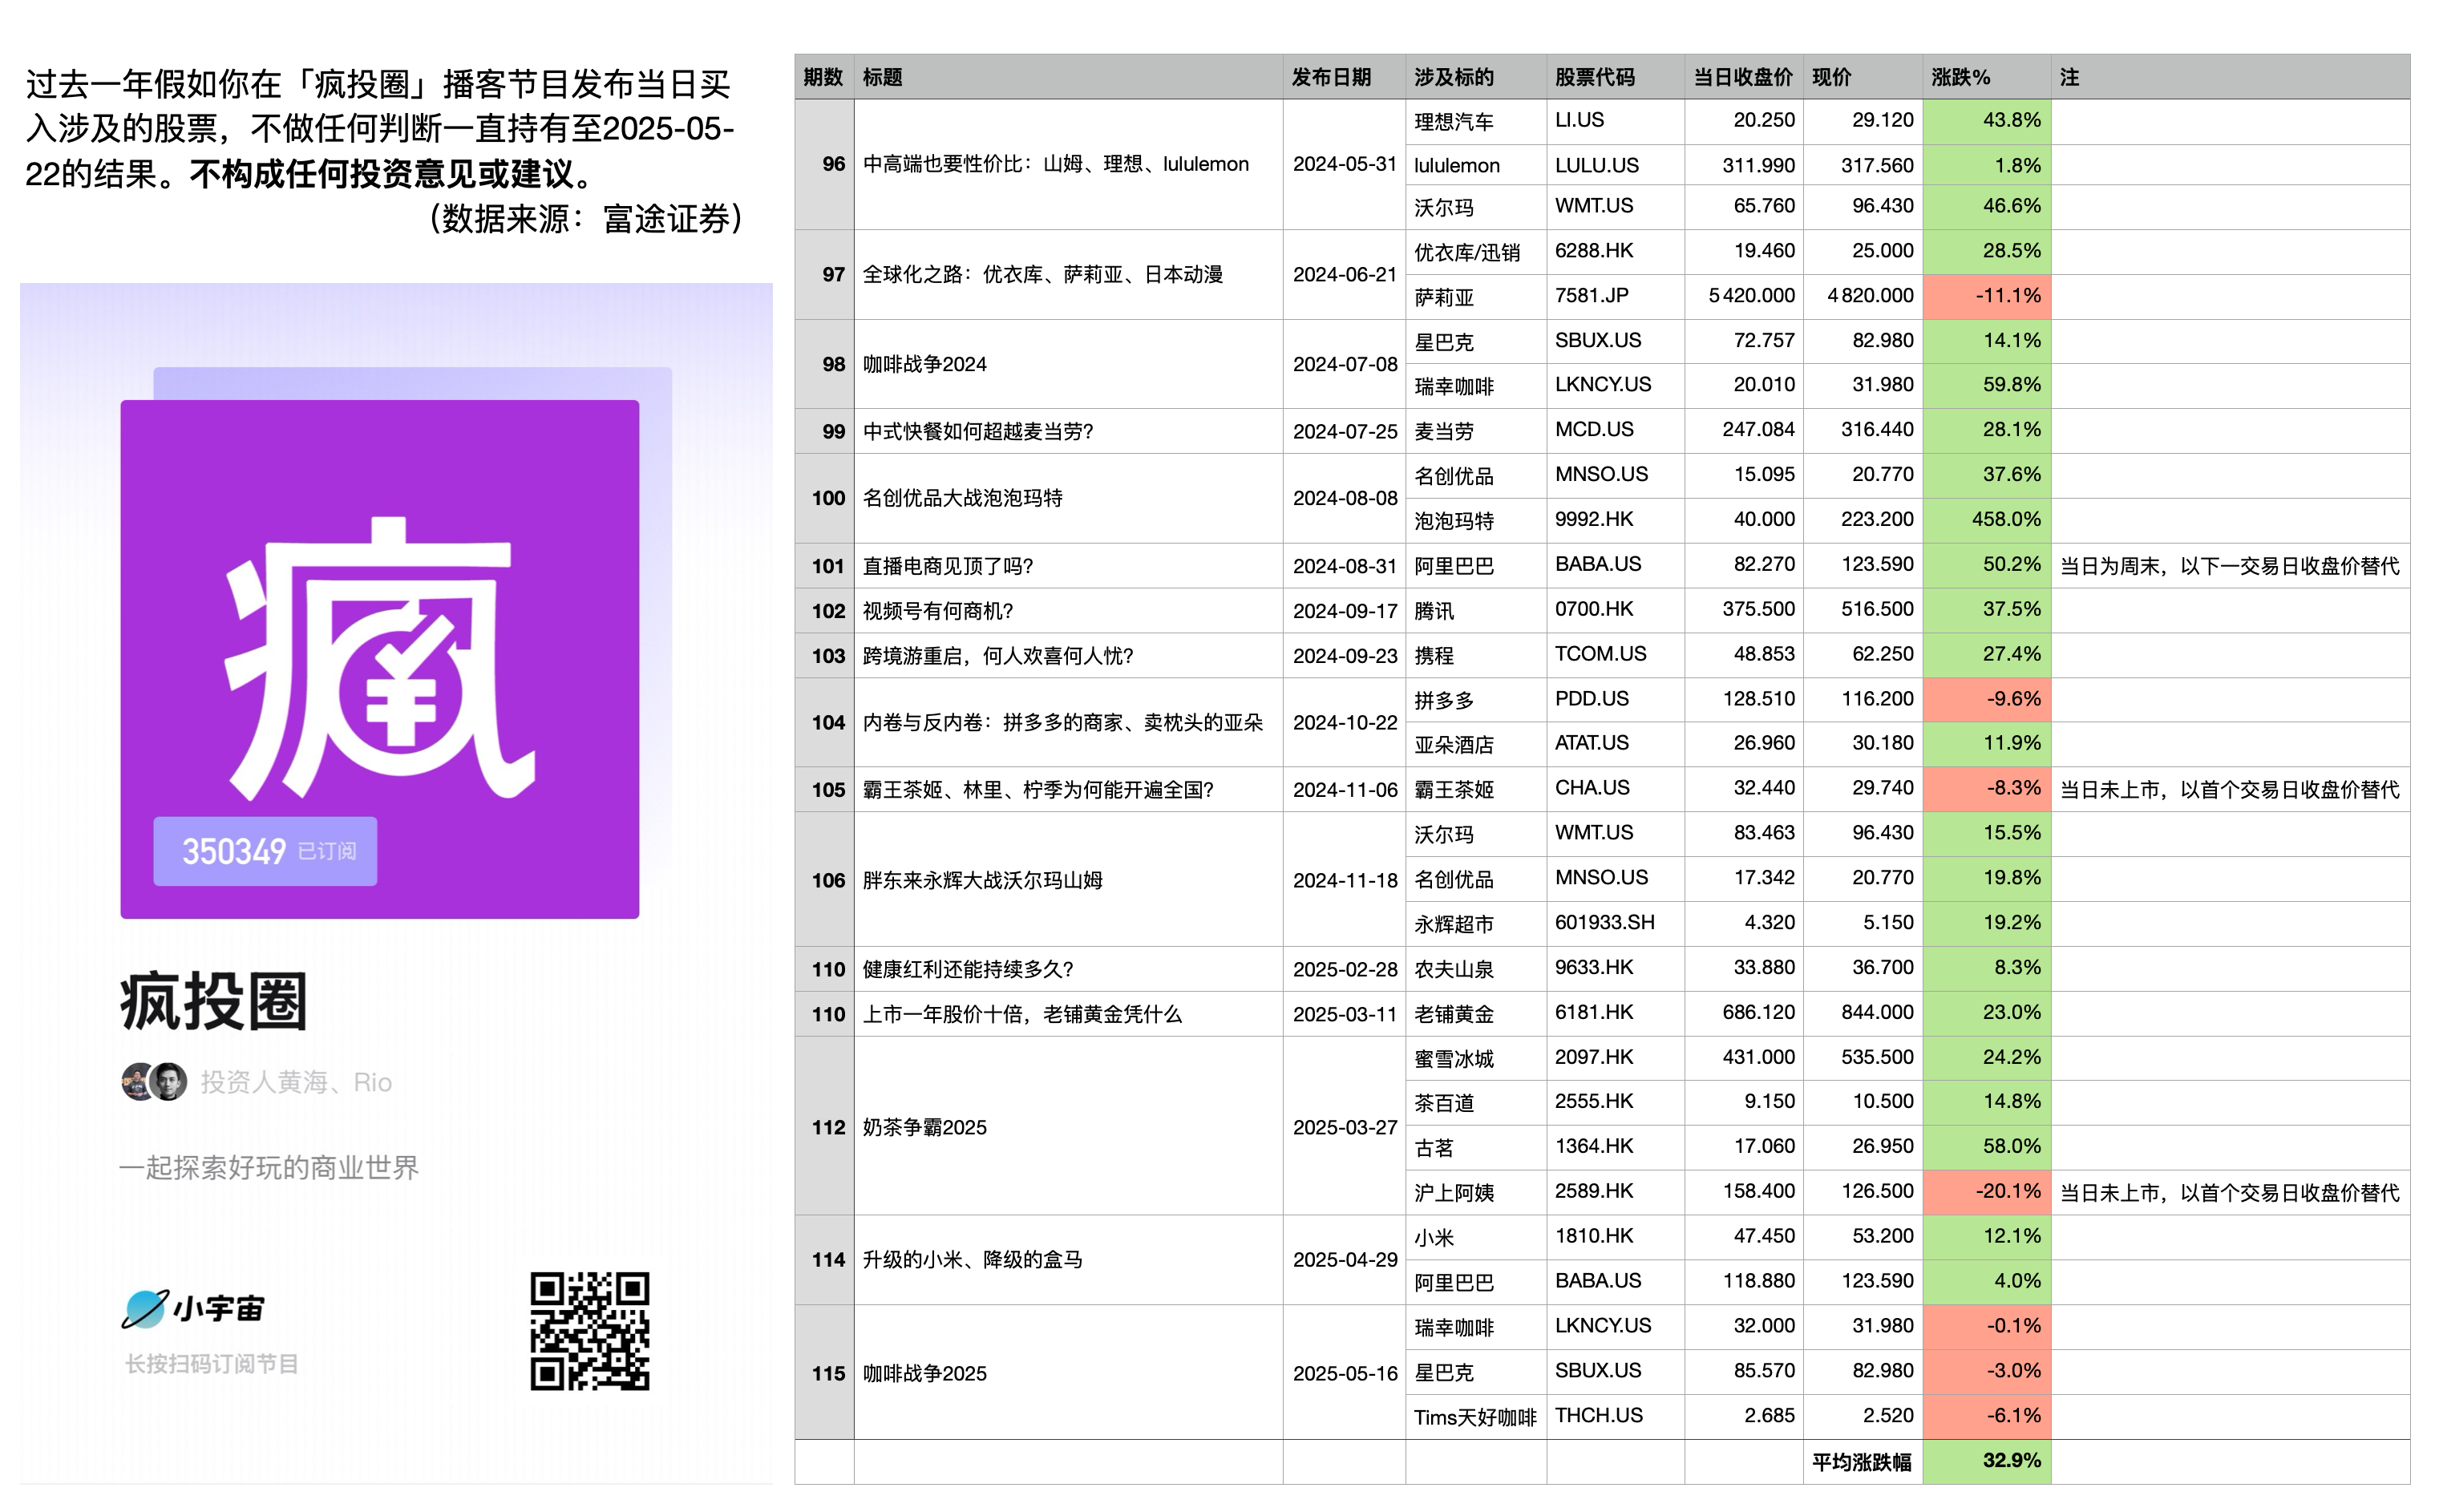
Task: Select the 拼多多 stock name cell
Action: [1476, 700]
